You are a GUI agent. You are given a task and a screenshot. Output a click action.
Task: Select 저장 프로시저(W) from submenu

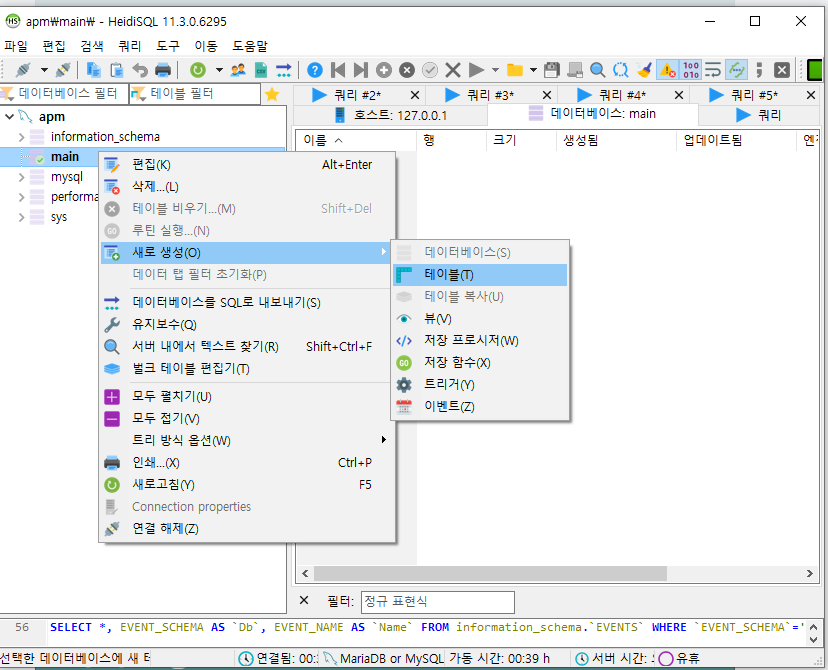click(x=479, y=341)
